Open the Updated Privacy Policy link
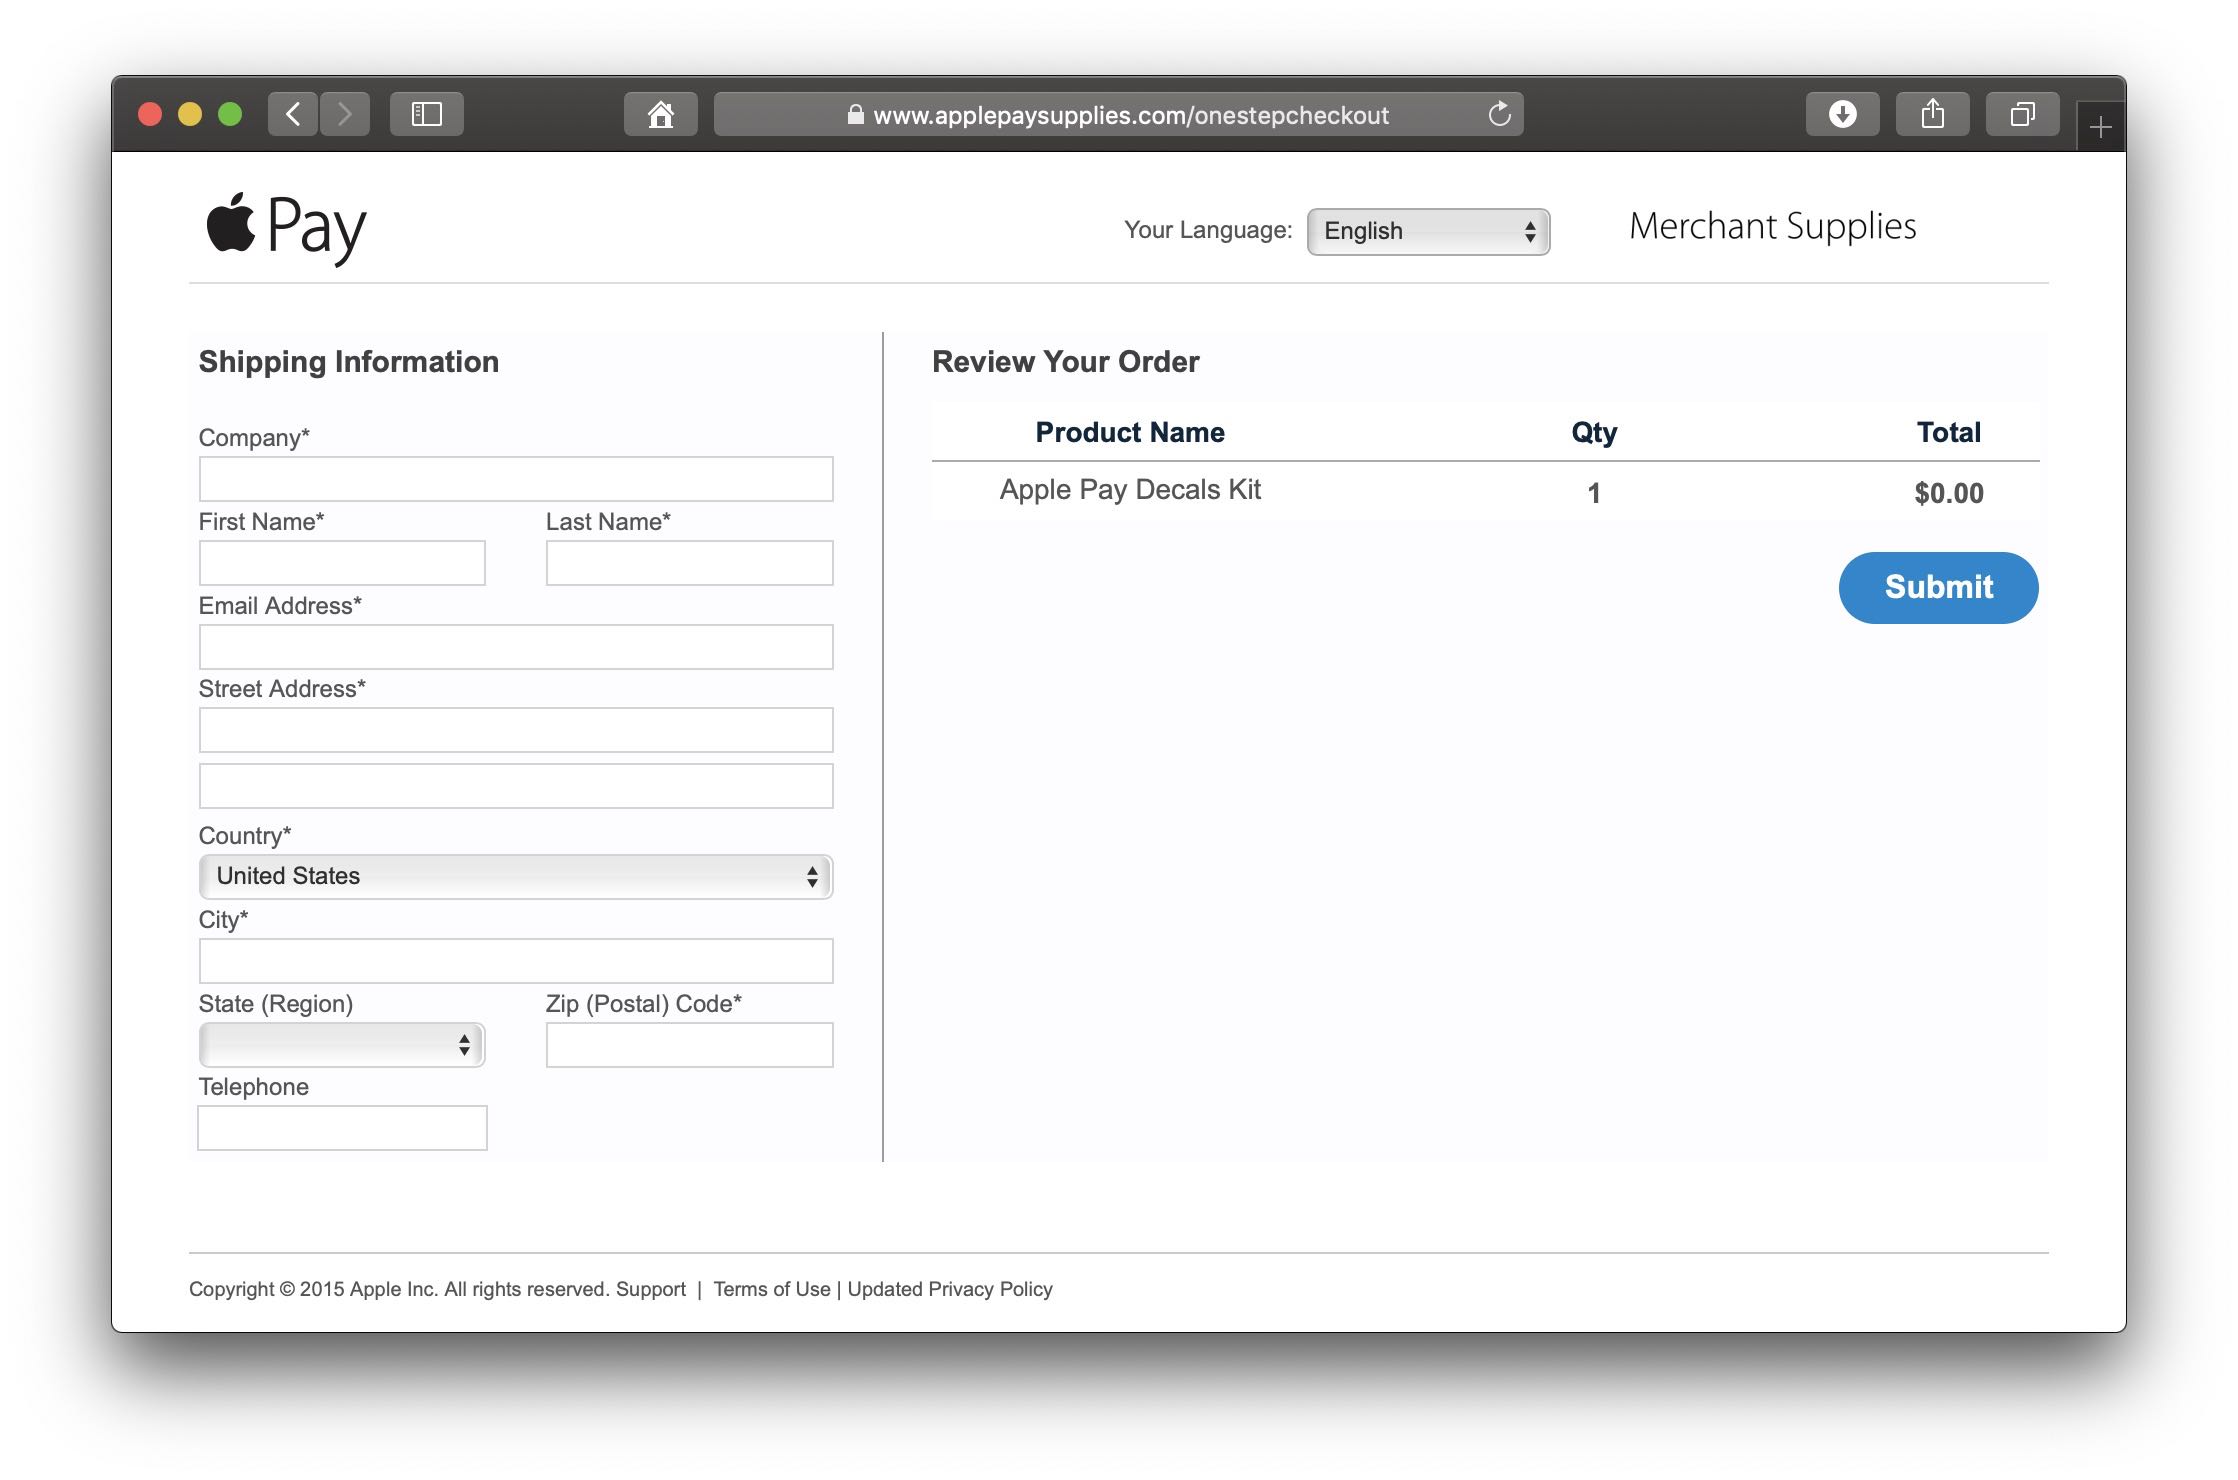The width and height of the screenshot is (2238, 1480). pos(949,1289)
